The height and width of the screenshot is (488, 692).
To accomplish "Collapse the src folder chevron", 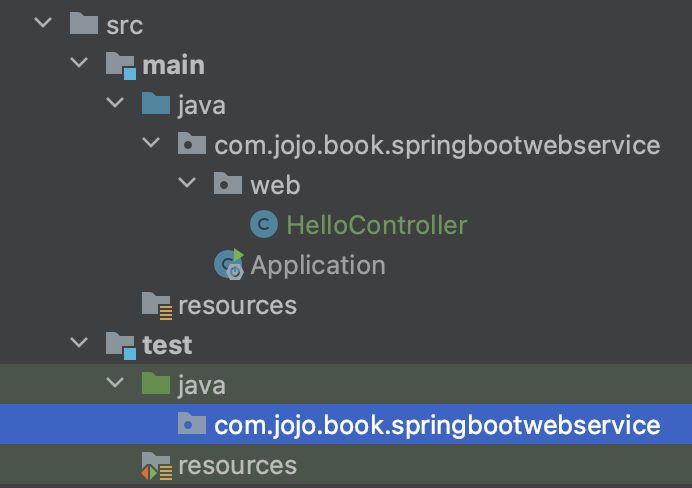I will 43,22.
